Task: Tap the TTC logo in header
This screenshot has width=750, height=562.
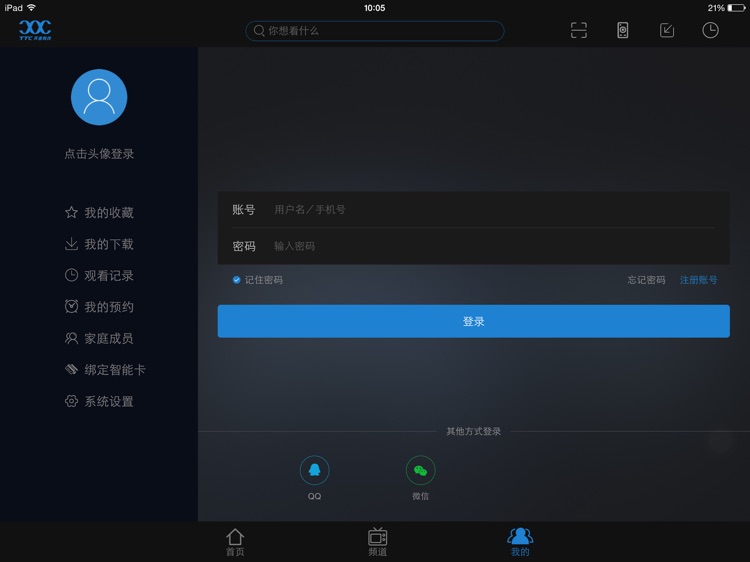Action: [x=35, y=30]
